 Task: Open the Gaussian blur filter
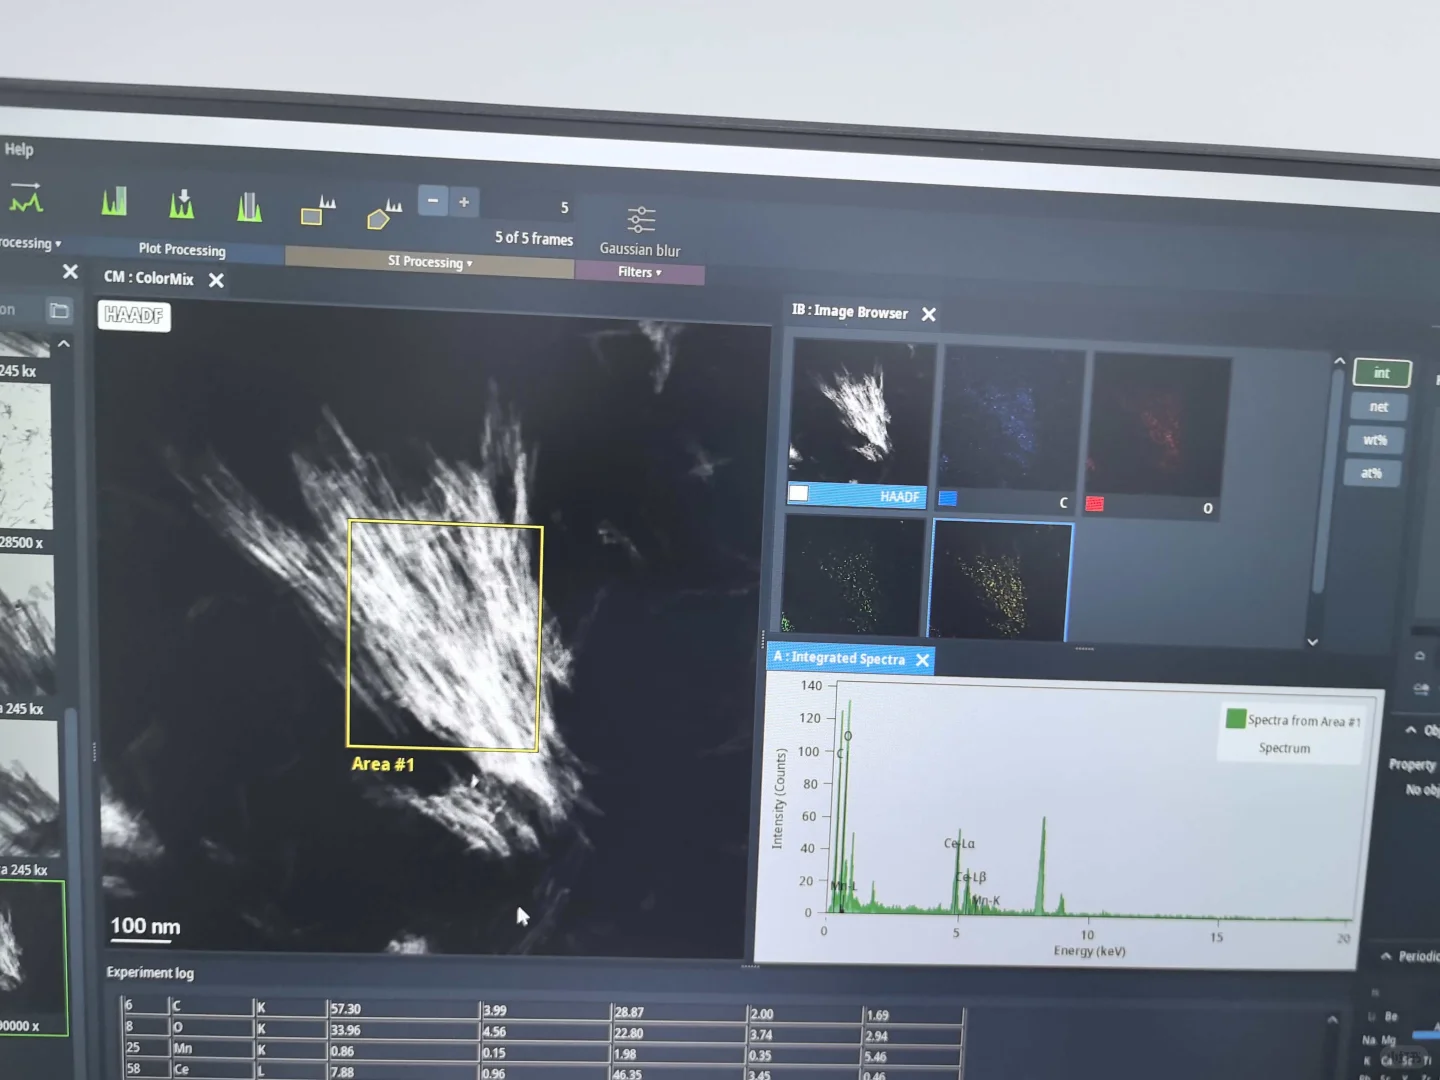tap(640, 231)
